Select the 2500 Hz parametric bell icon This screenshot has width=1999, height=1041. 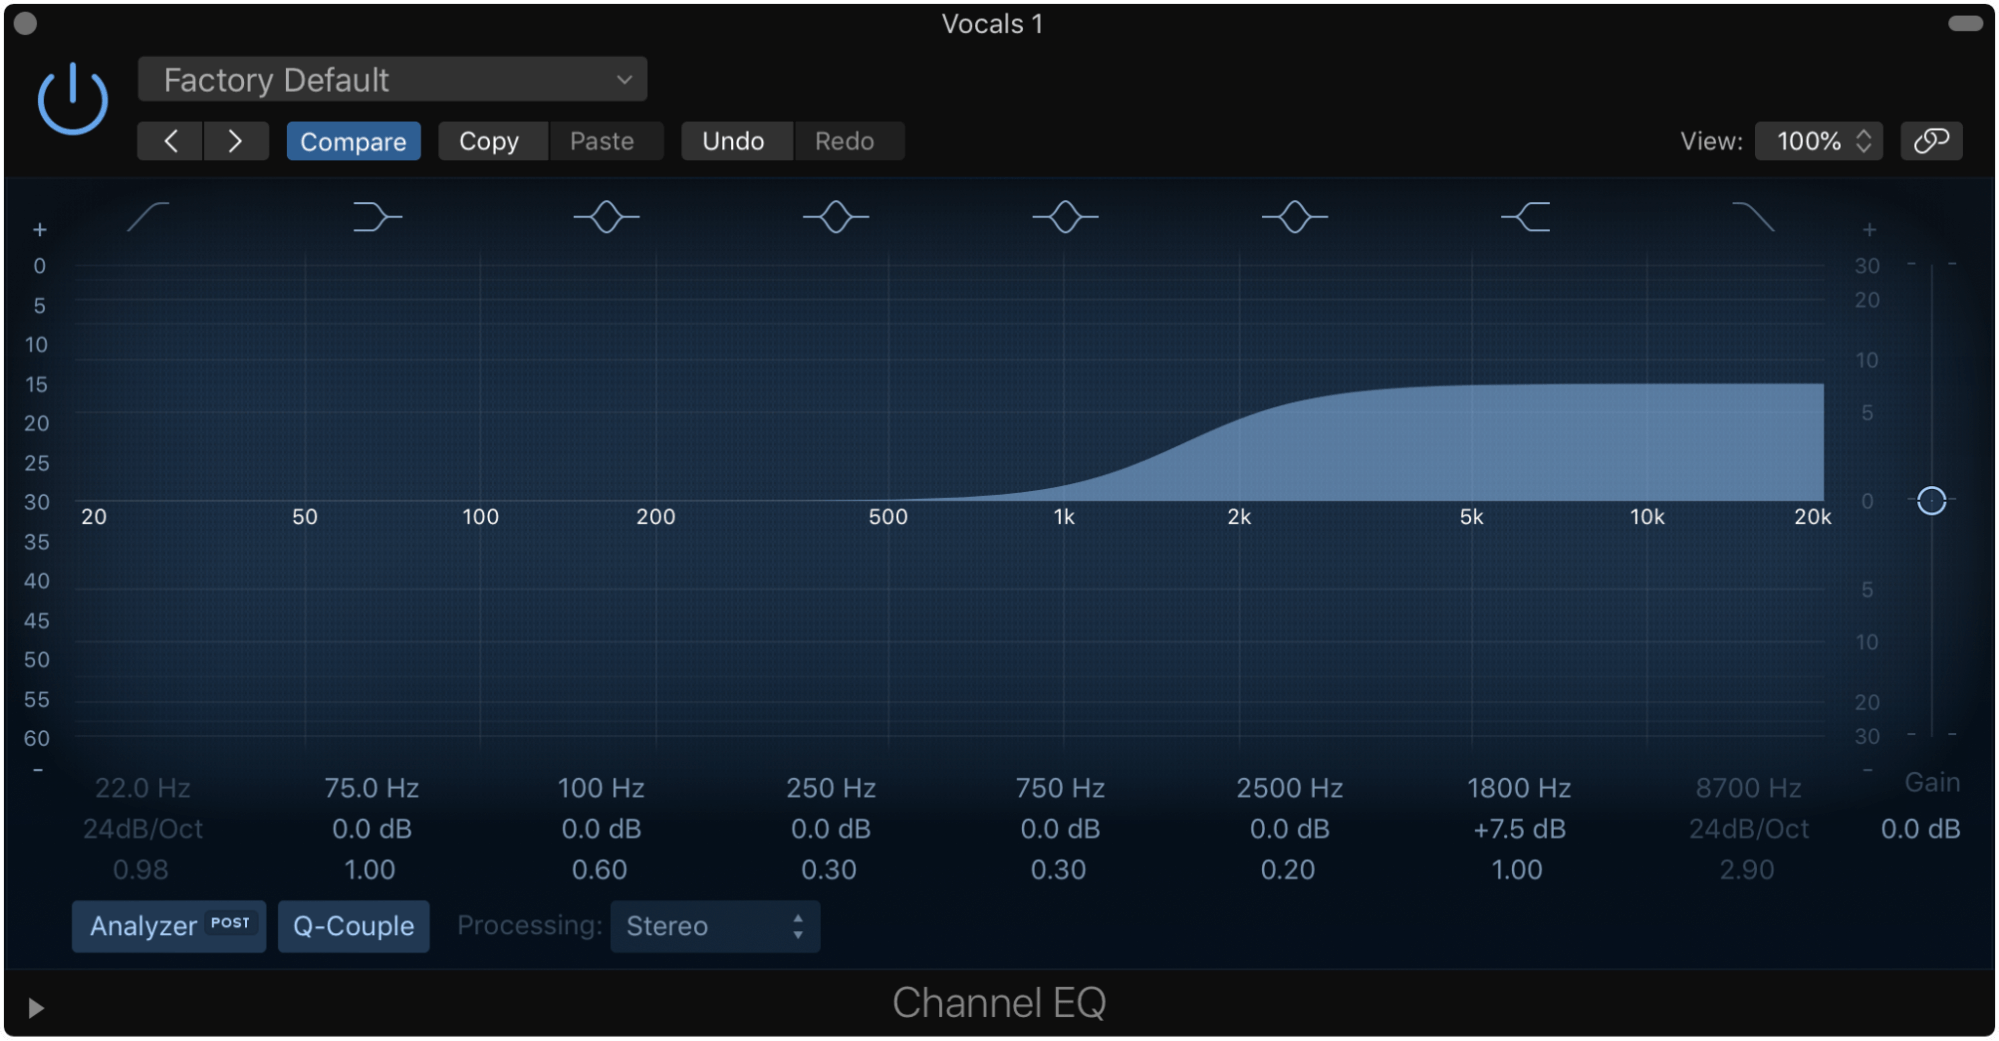[x=1294, y=217]
